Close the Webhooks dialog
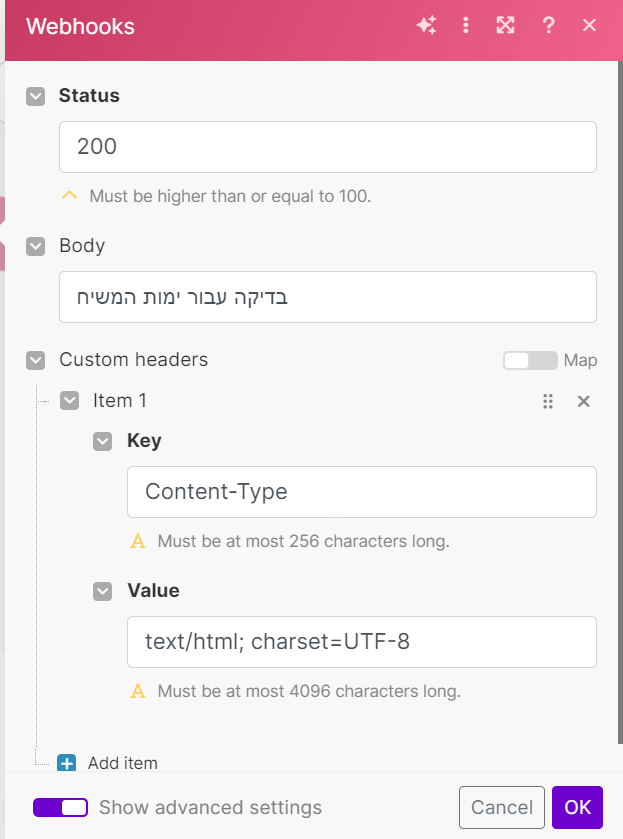The width and height of the screenshot is (623, 839). coord(589,26)
